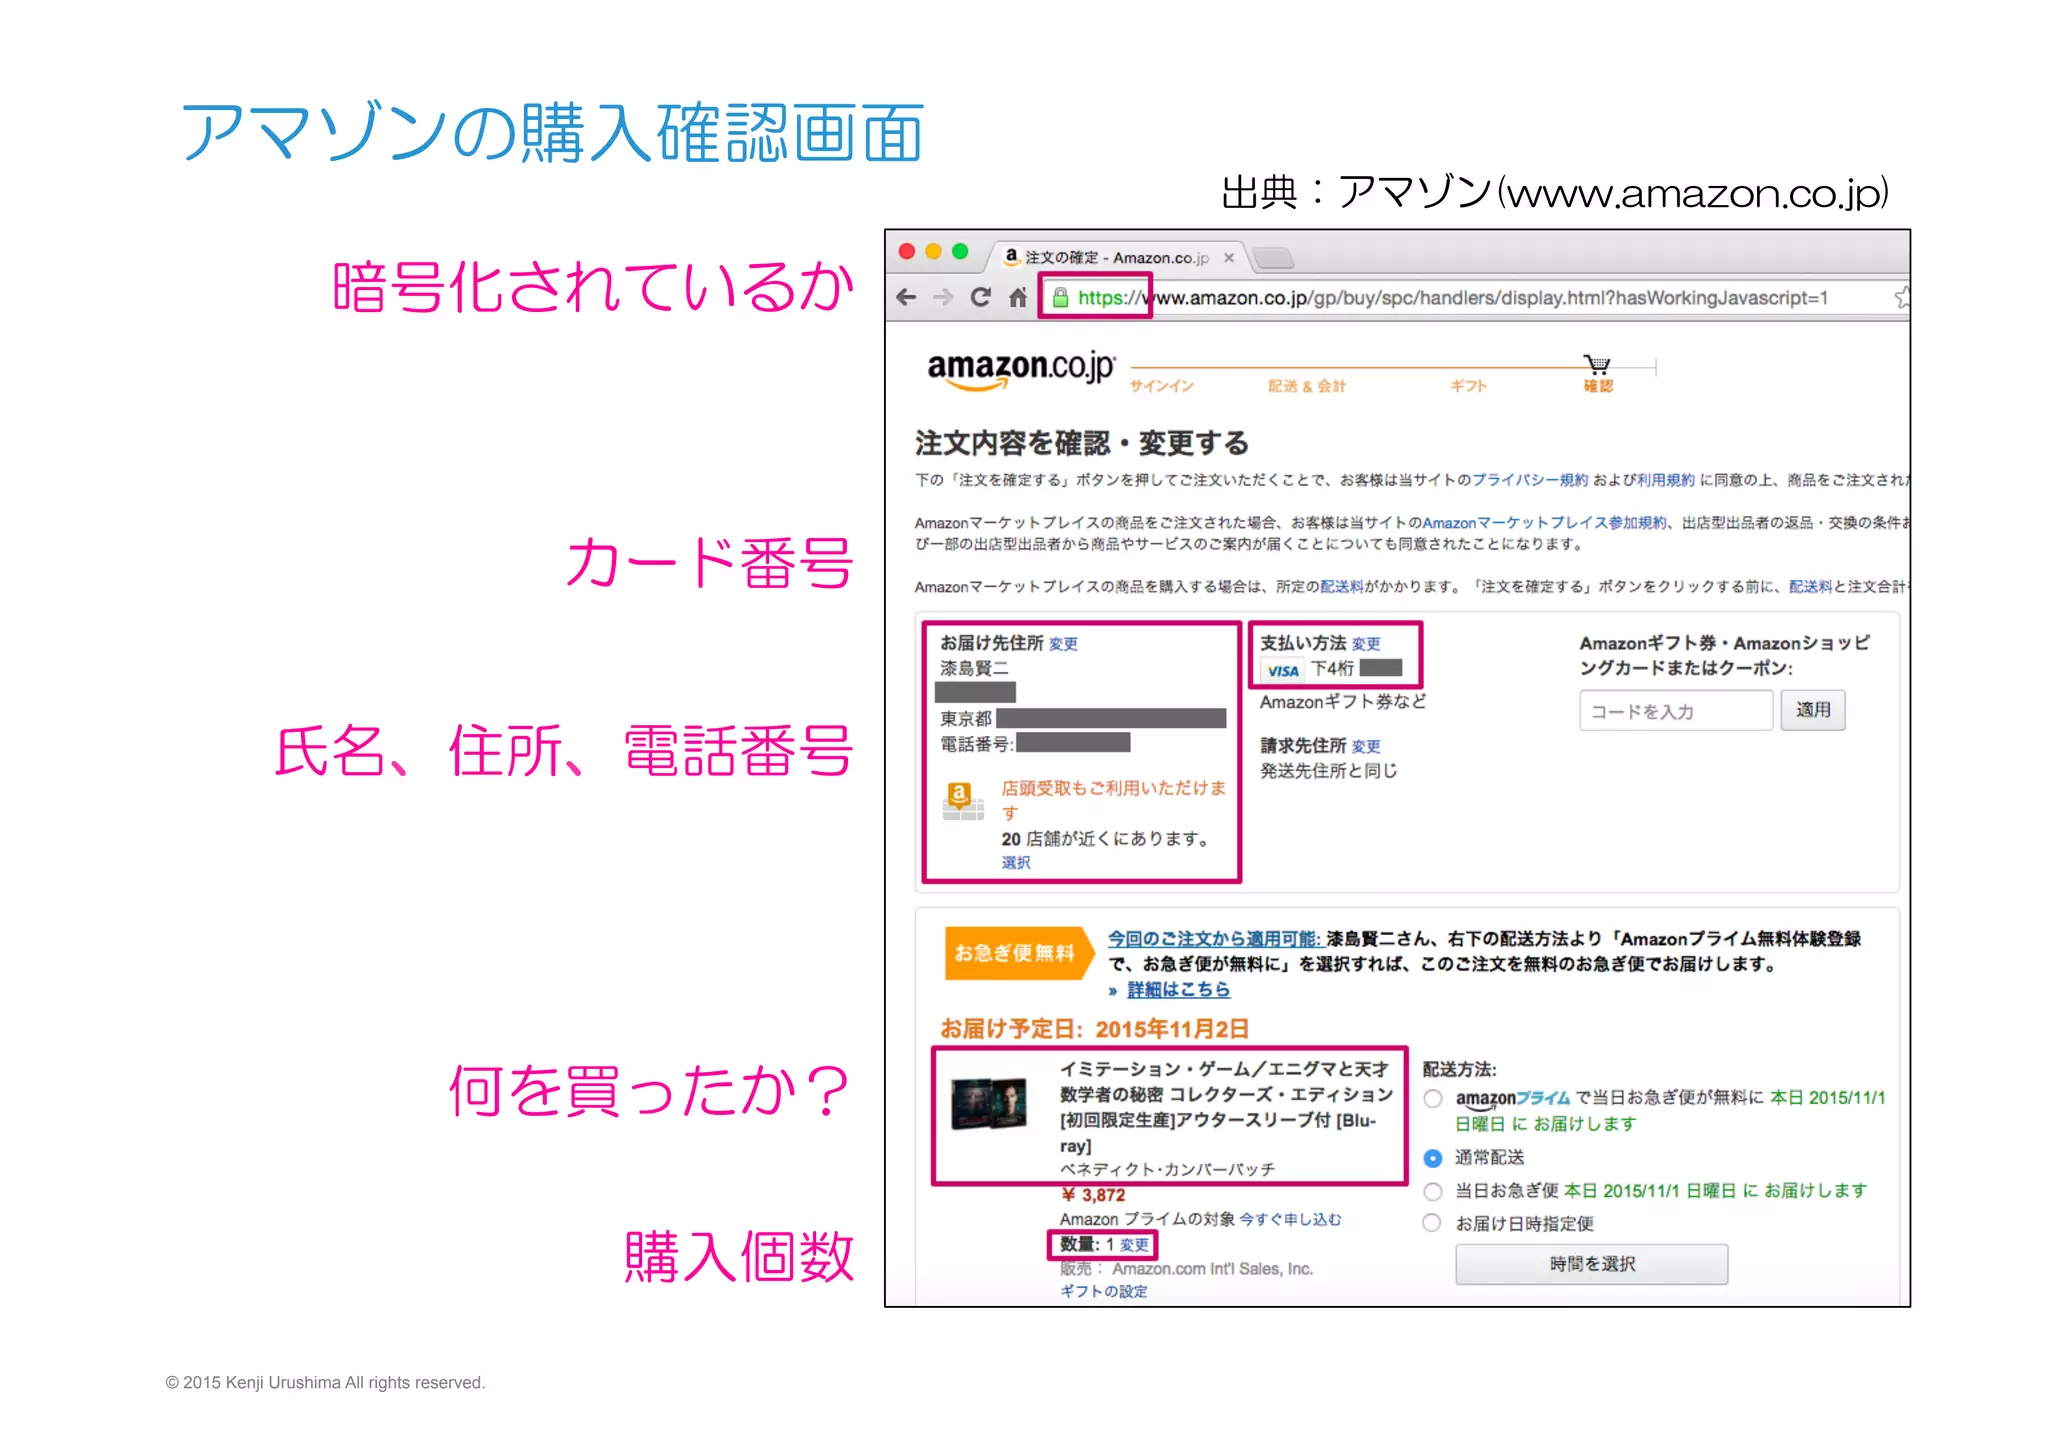
Task: Change the お届け先住所 delivery address
Action: click(x=1063, y=645)
